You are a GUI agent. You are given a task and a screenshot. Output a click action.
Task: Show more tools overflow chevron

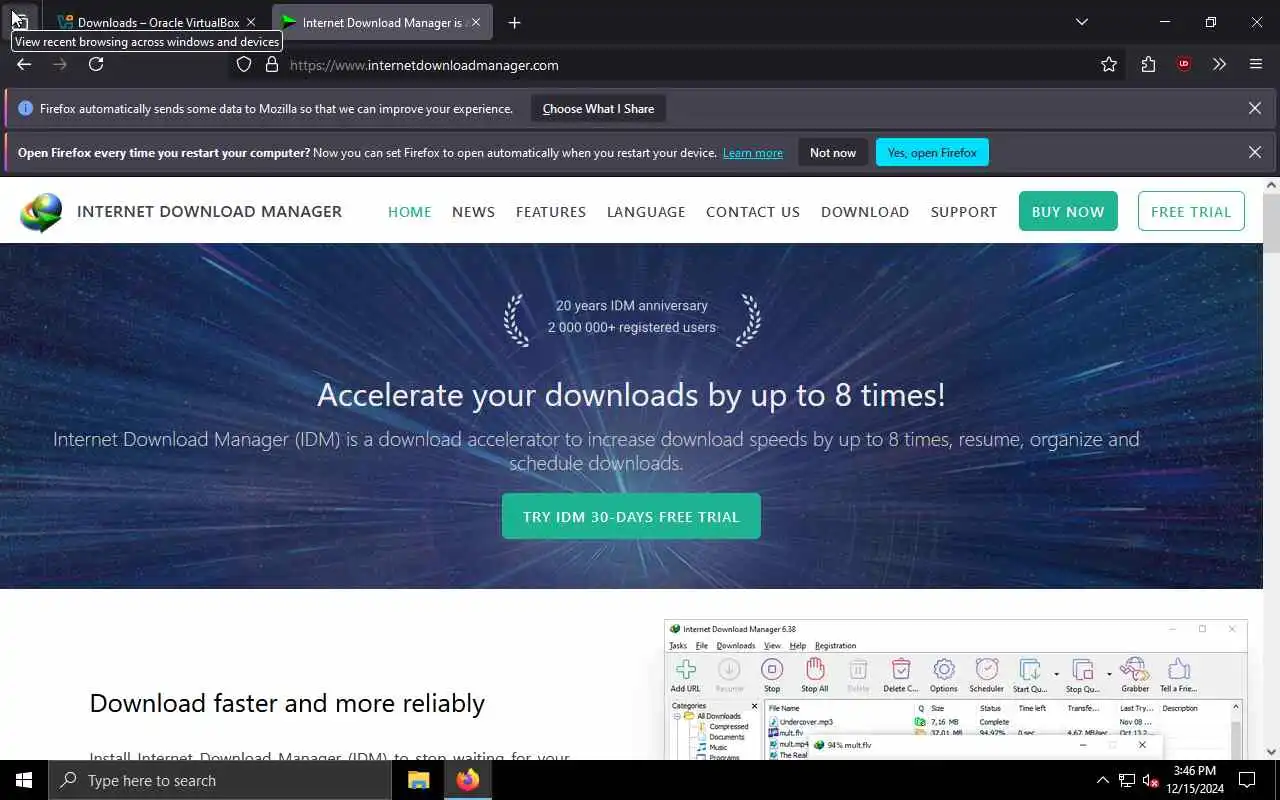[1219, 64]
